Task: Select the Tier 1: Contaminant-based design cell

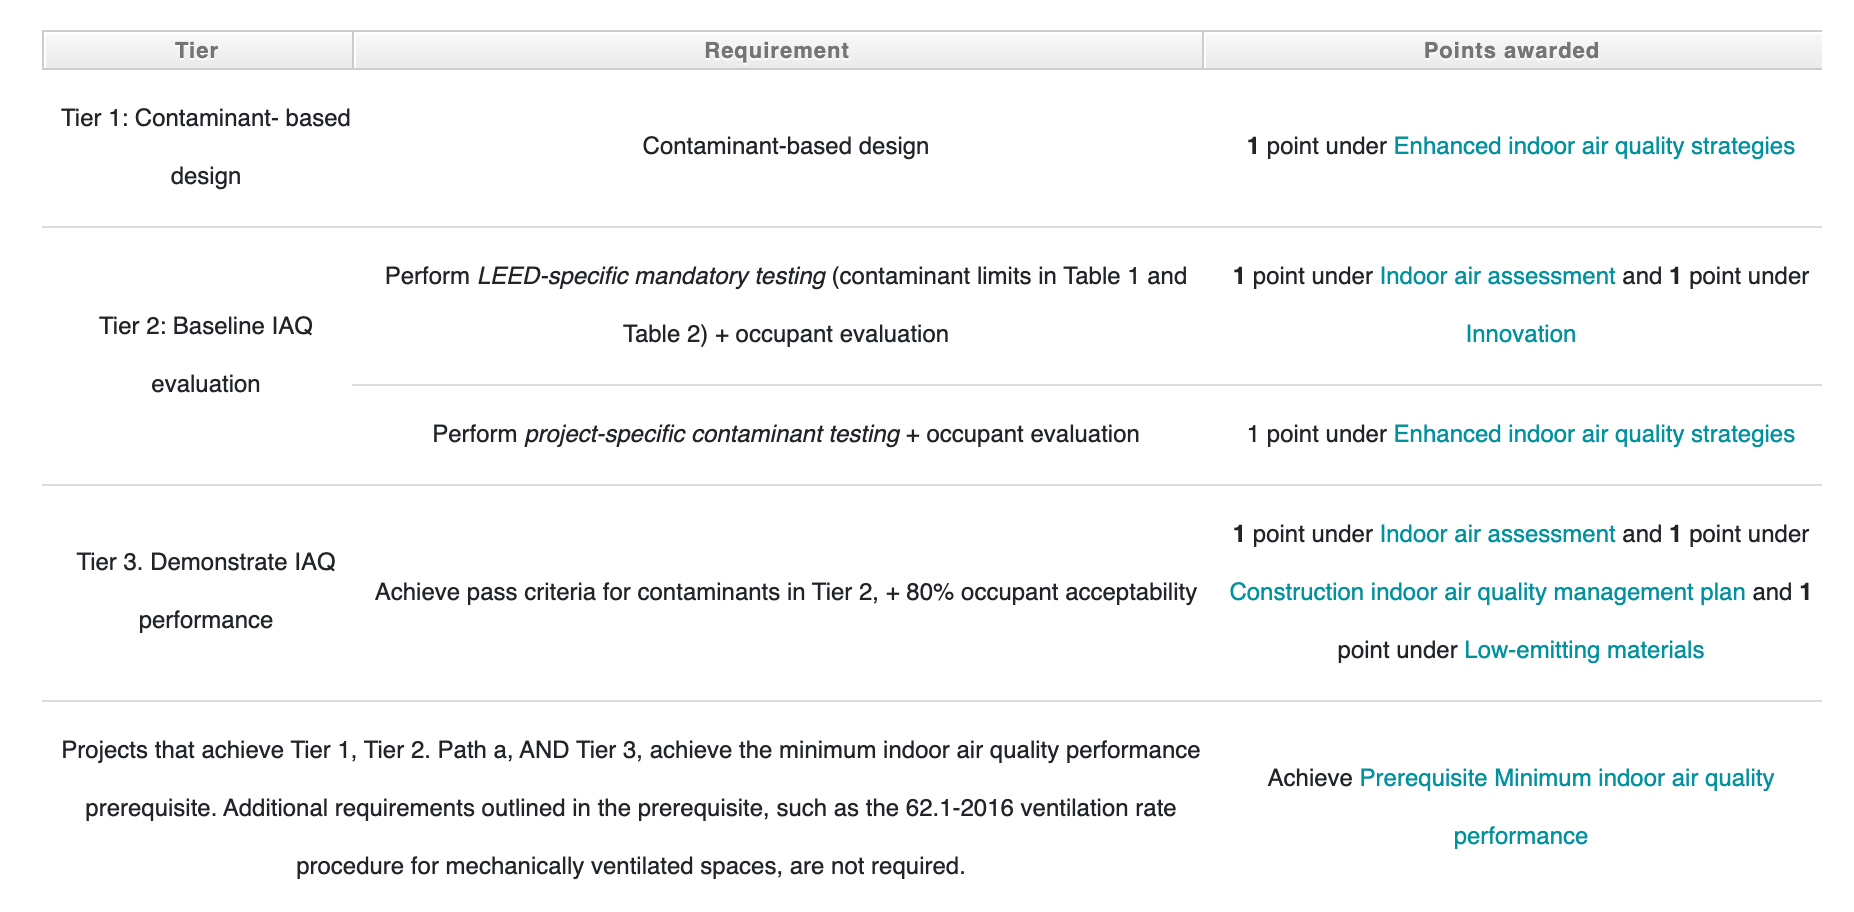Action: click(x=205, y=146)
